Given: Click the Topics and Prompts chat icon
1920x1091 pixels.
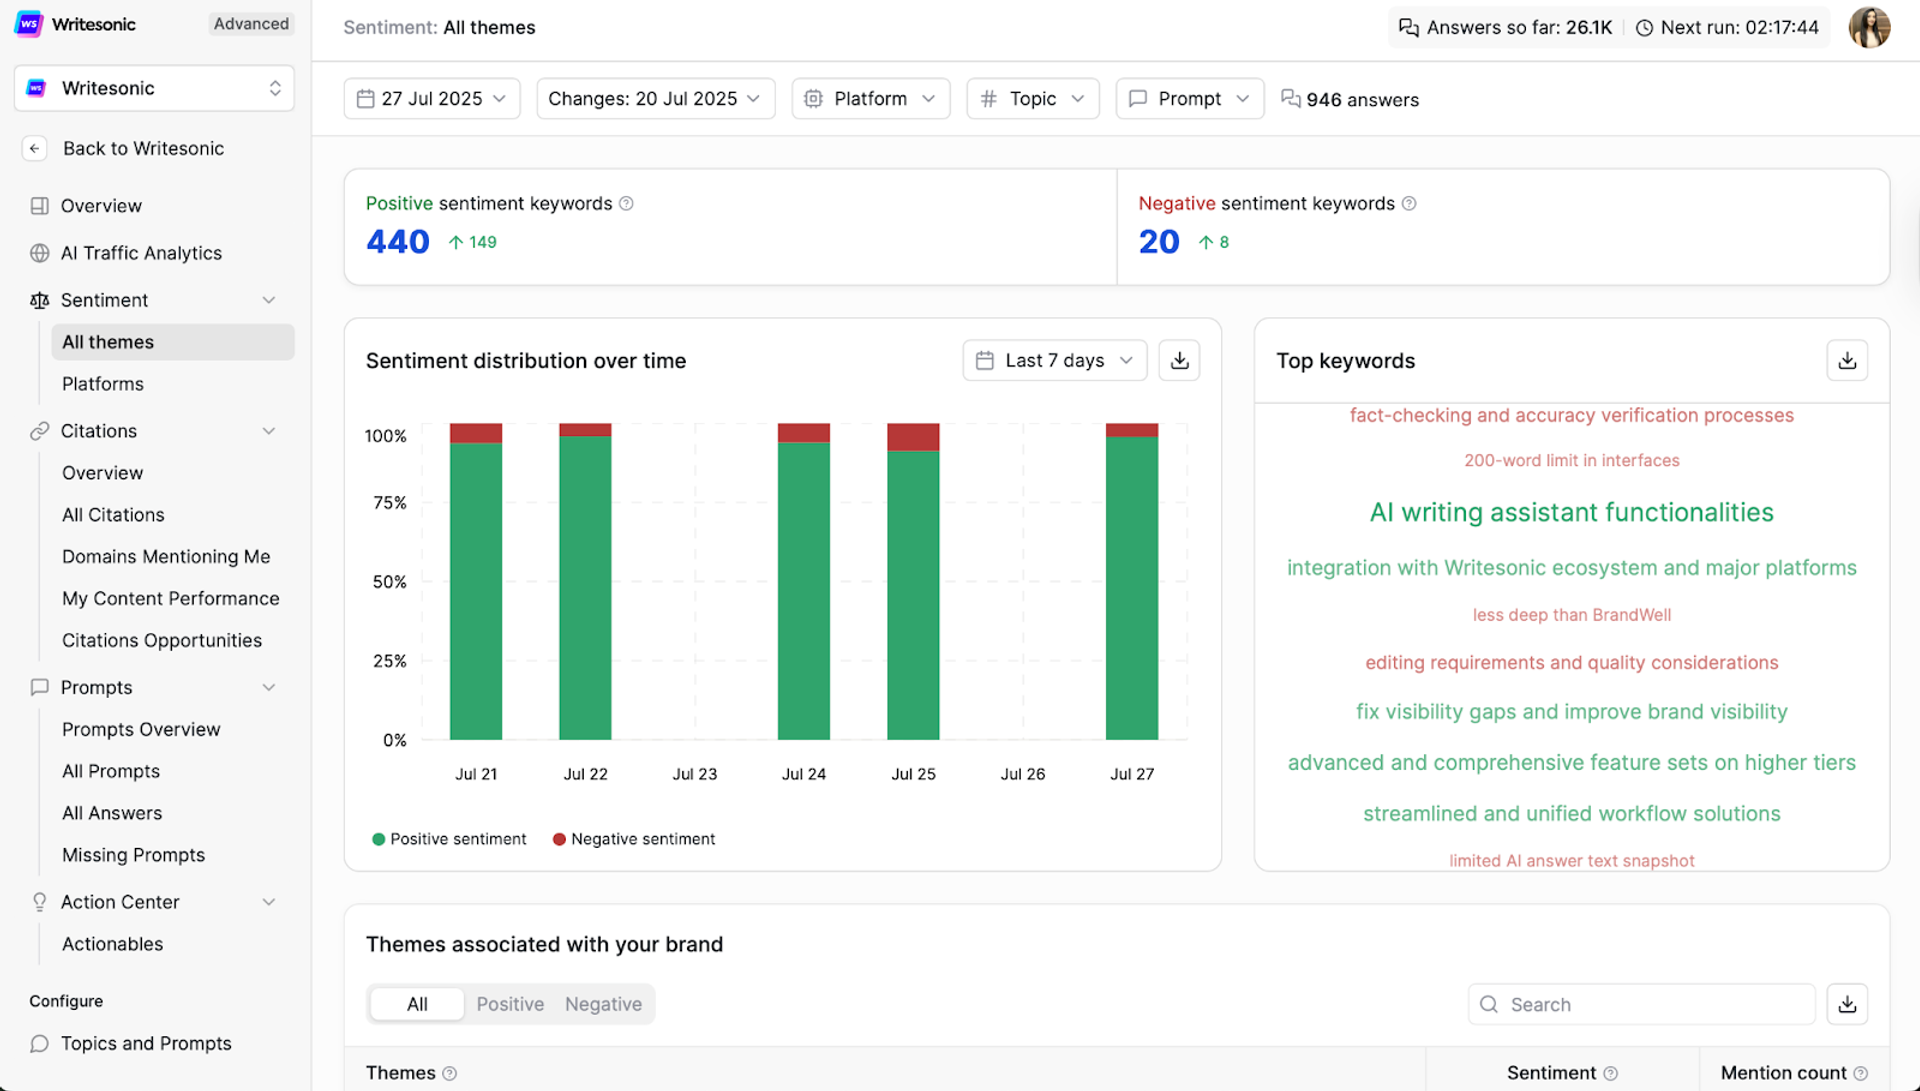Looking at the screenshot, I should (39, 1043).
